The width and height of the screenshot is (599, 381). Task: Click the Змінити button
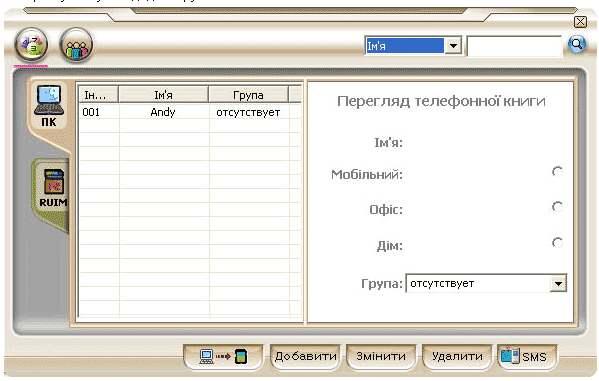point(381,357)
